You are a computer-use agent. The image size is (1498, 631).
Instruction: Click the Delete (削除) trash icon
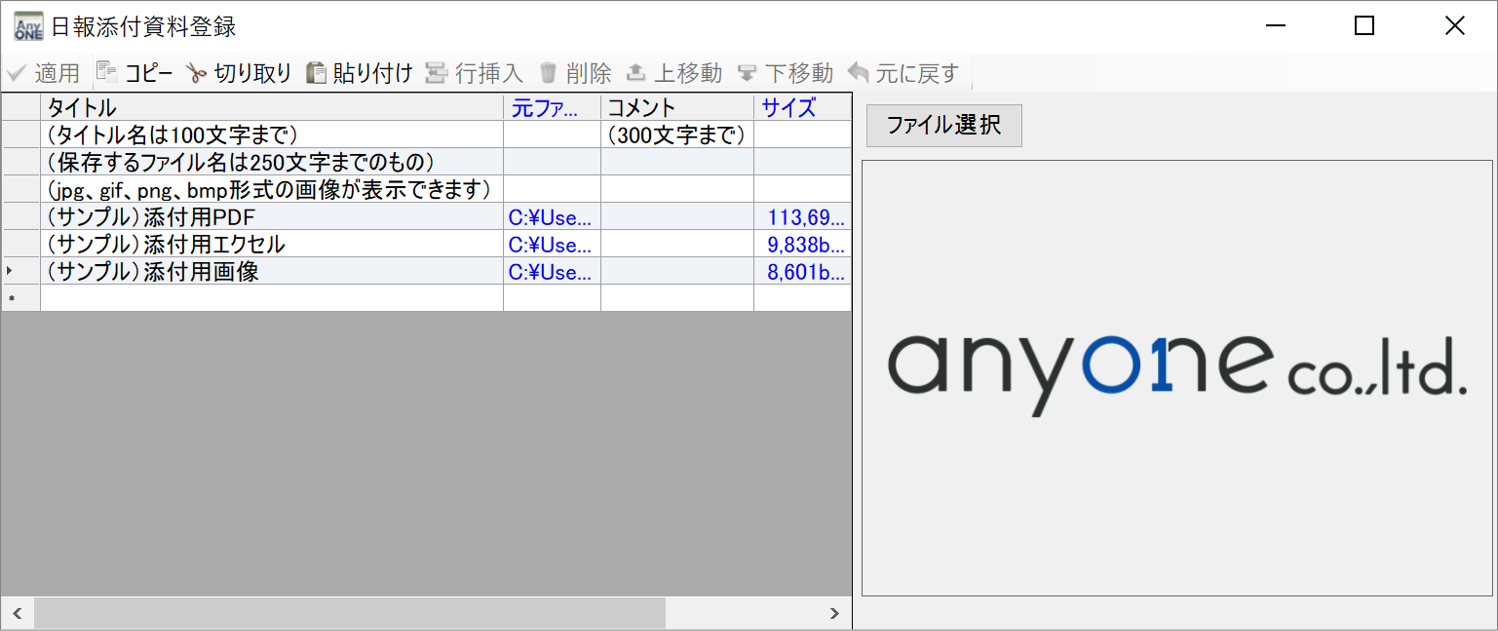pos(548,73)
